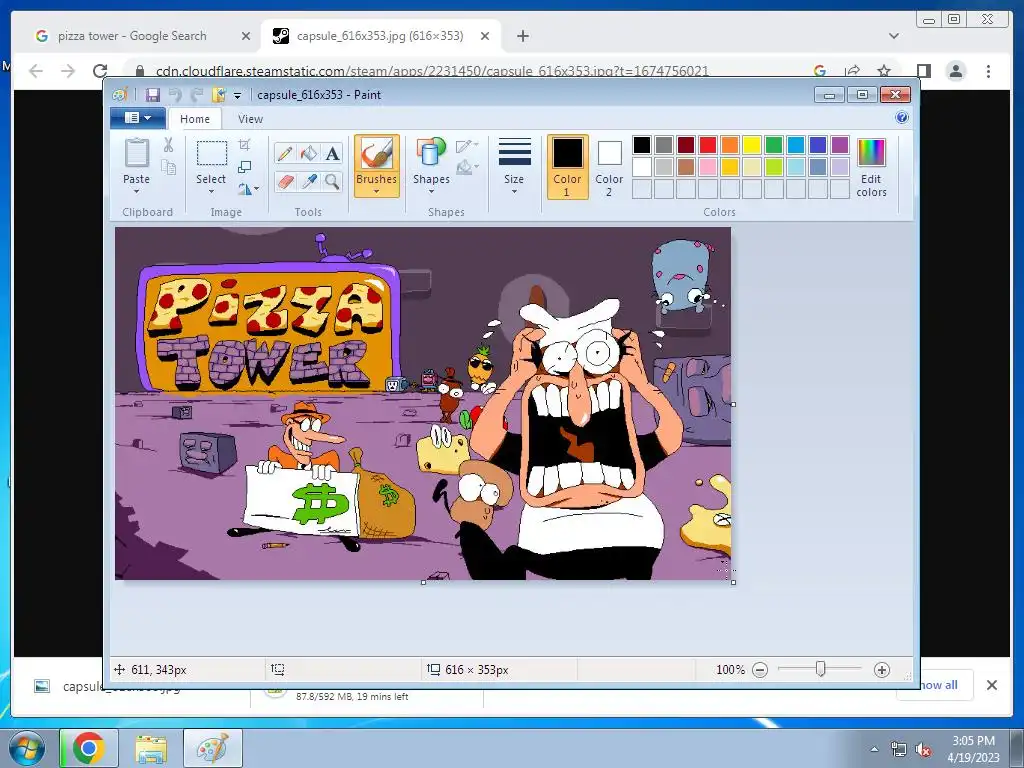Pick the purple color swatch

840,144
